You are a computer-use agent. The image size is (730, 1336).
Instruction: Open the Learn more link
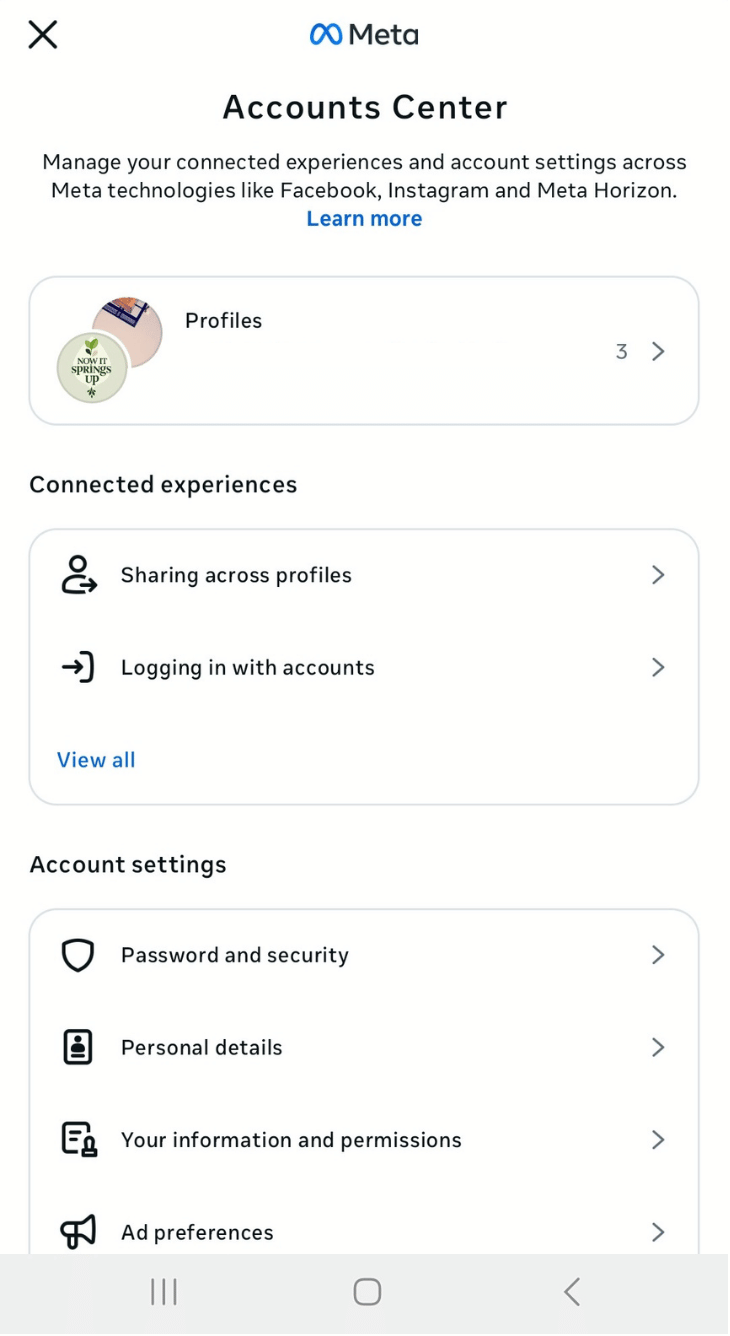tap(364, 218)
